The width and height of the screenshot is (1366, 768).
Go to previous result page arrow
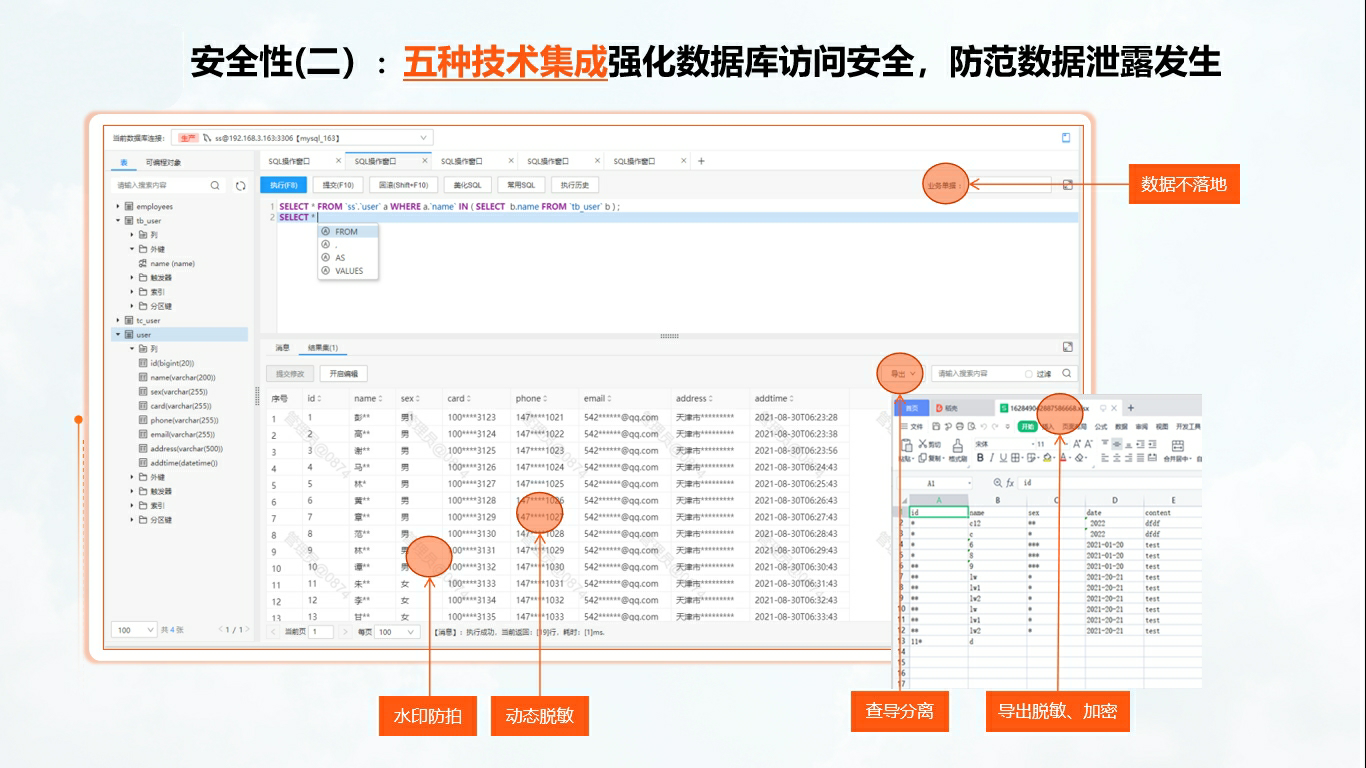275,632
